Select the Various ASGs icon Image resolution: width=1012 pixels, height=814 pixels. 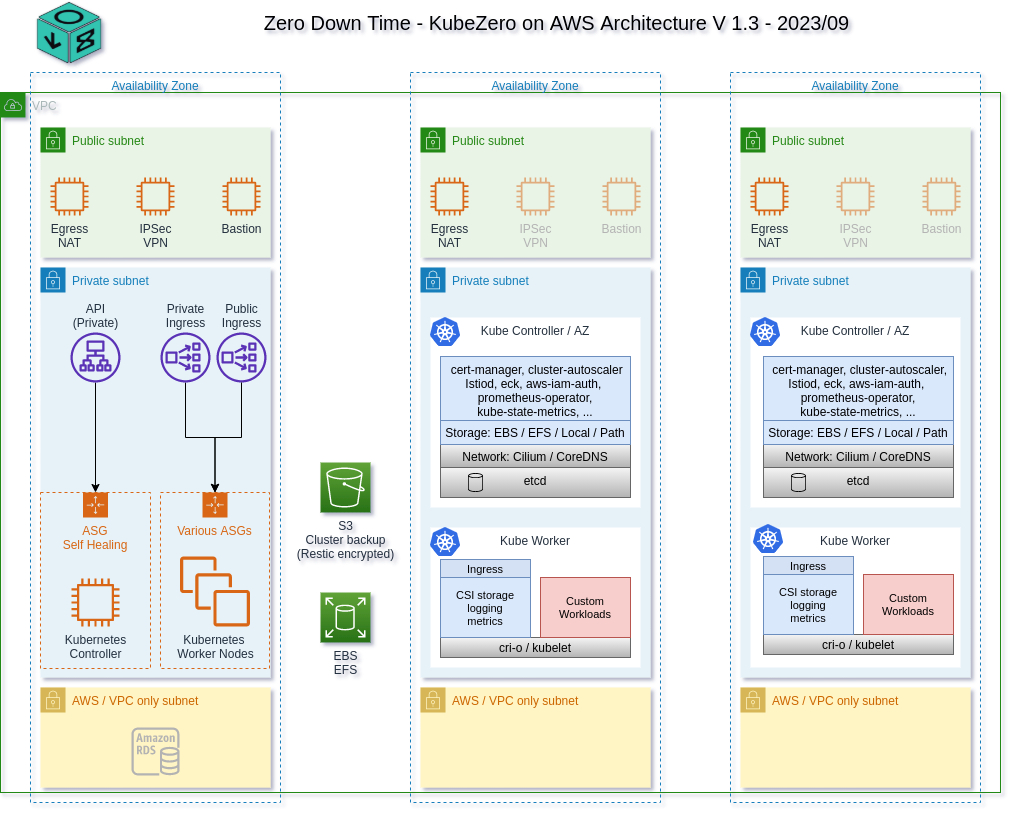(215, 505)
